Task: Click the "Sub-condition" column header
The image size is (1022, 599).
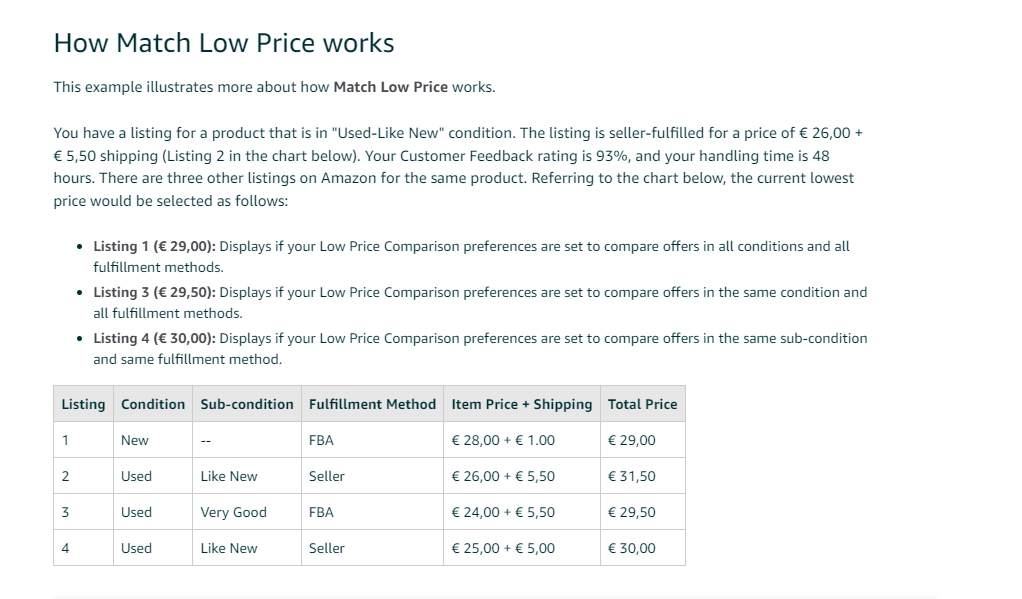Action: click(247, 404)
